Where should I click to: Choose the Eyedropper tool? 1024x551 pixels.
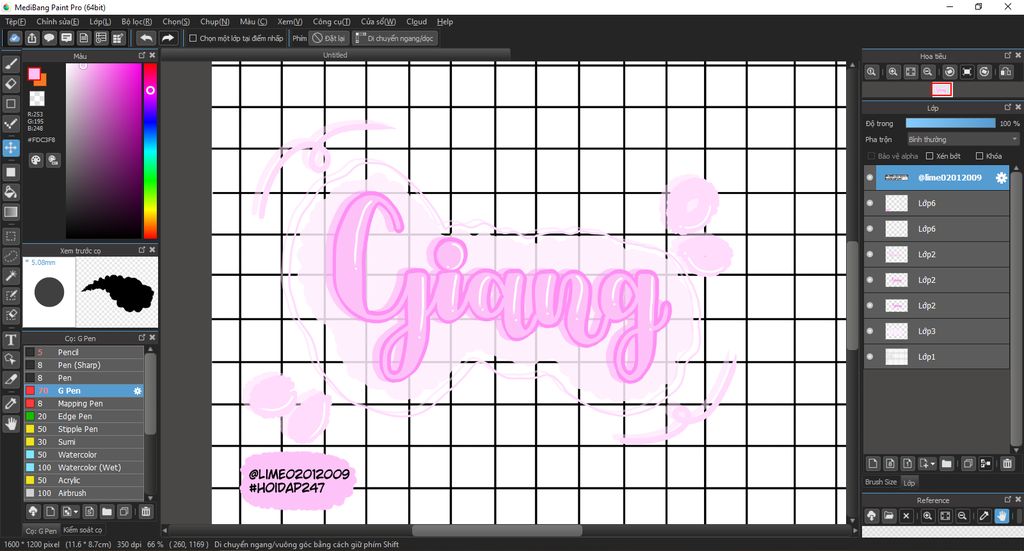[10, 403]
